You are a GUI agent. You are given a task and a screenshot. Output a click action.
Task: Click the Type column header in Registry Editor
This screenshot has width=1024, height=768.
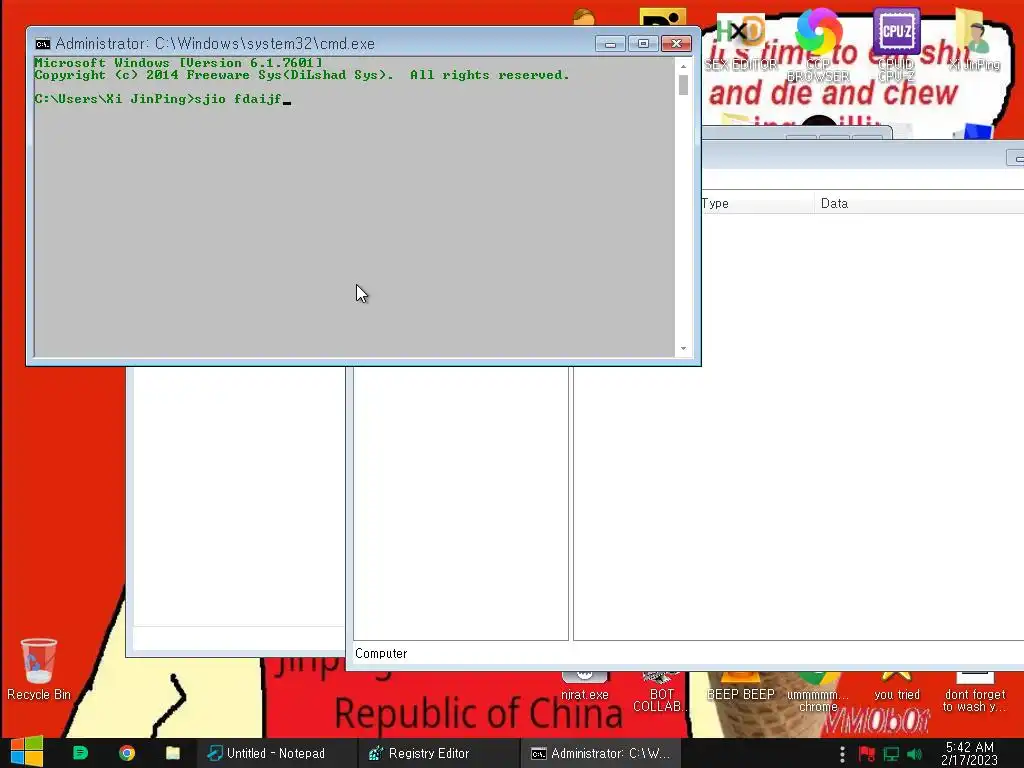758,203
